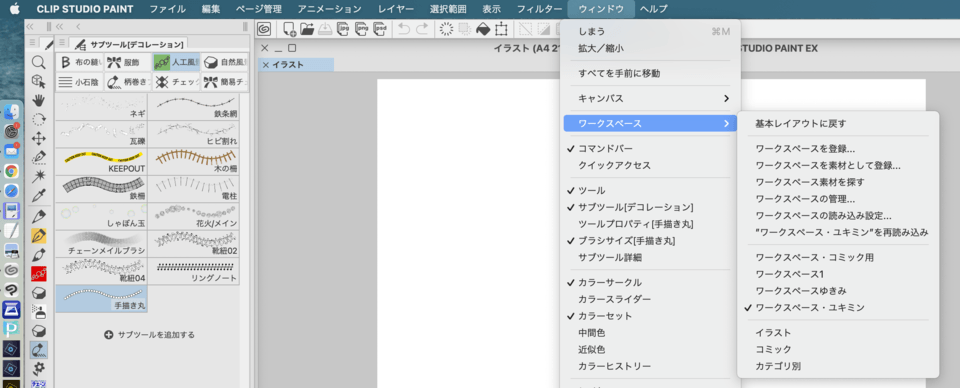Expand the ワークスペース submenu item

(651, 124)
